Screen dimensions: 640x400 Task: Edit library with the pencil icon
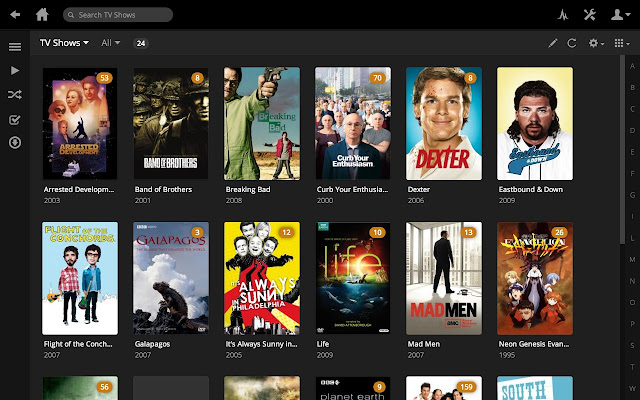pyautogui.click(x=553, y=43)
